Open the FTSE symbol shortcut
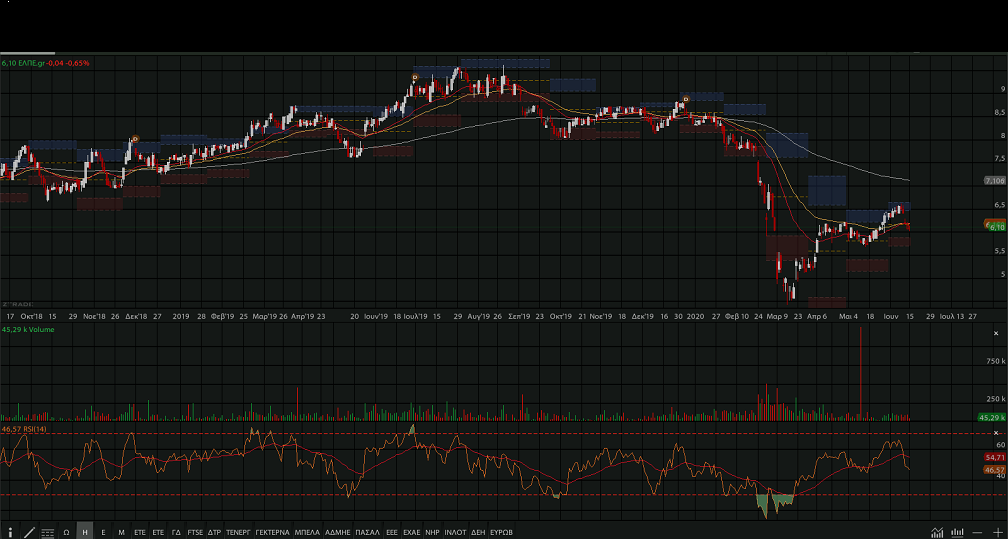This screenshot has height=539, width=1008. [194, 532]
